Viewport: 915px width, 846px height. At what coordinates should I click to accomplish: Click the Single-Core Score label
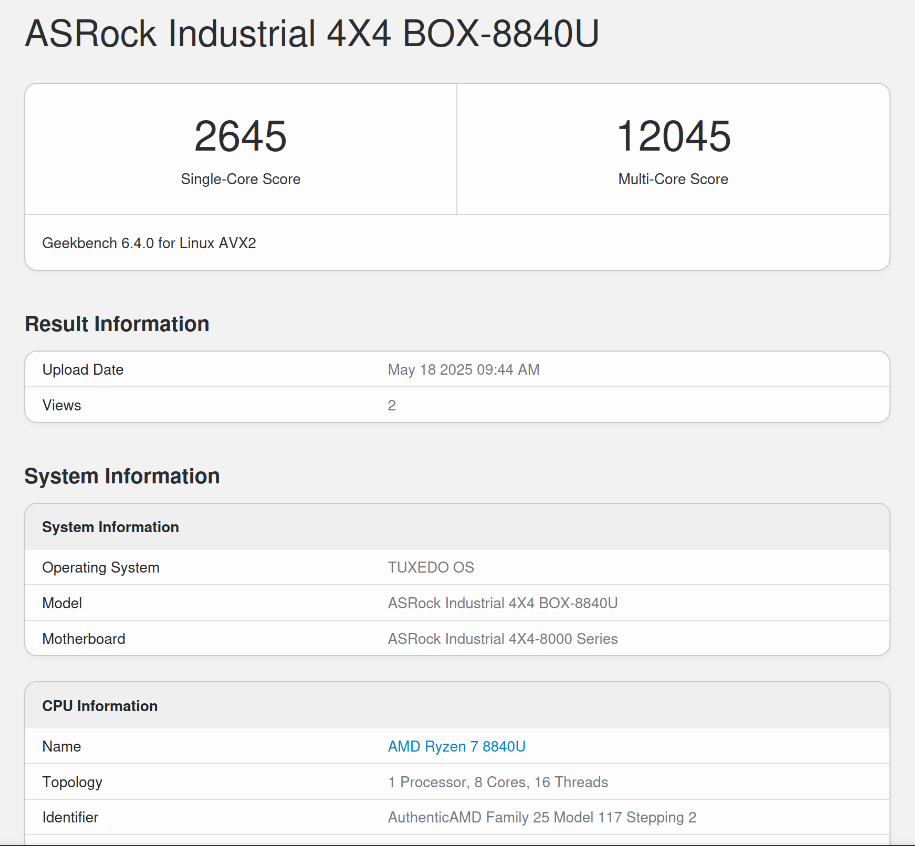[240, 179]
